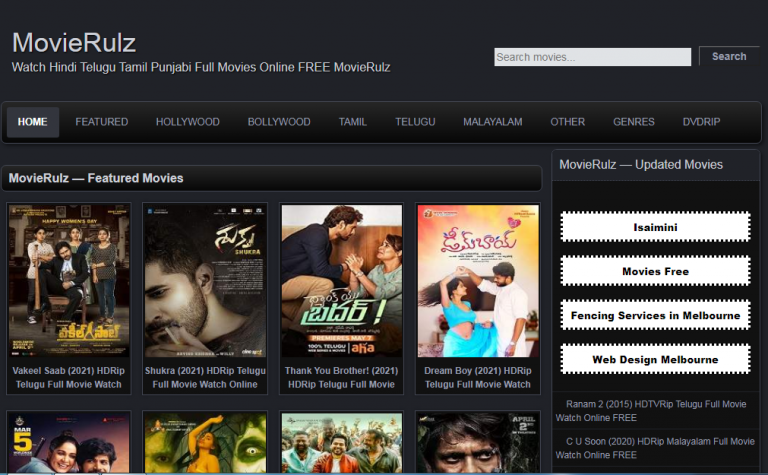Screen dimensions: 768x475
Task: Open the OTHER menu item
Action: coord(568,122)
